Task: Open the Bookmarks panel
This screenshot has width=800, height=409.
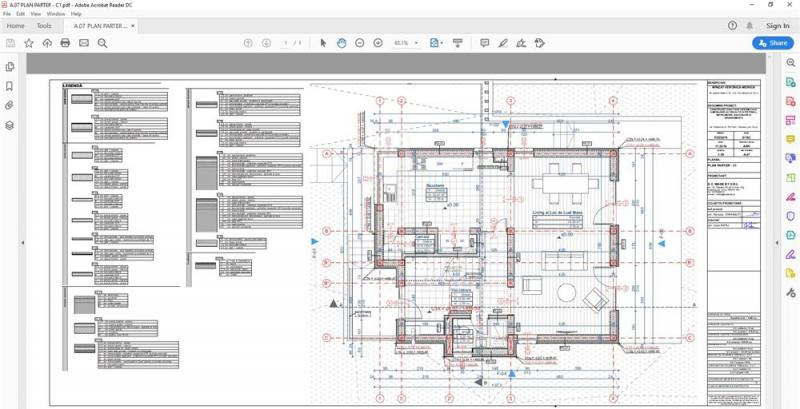Action: pyautogui.click(x=10, y=86)
